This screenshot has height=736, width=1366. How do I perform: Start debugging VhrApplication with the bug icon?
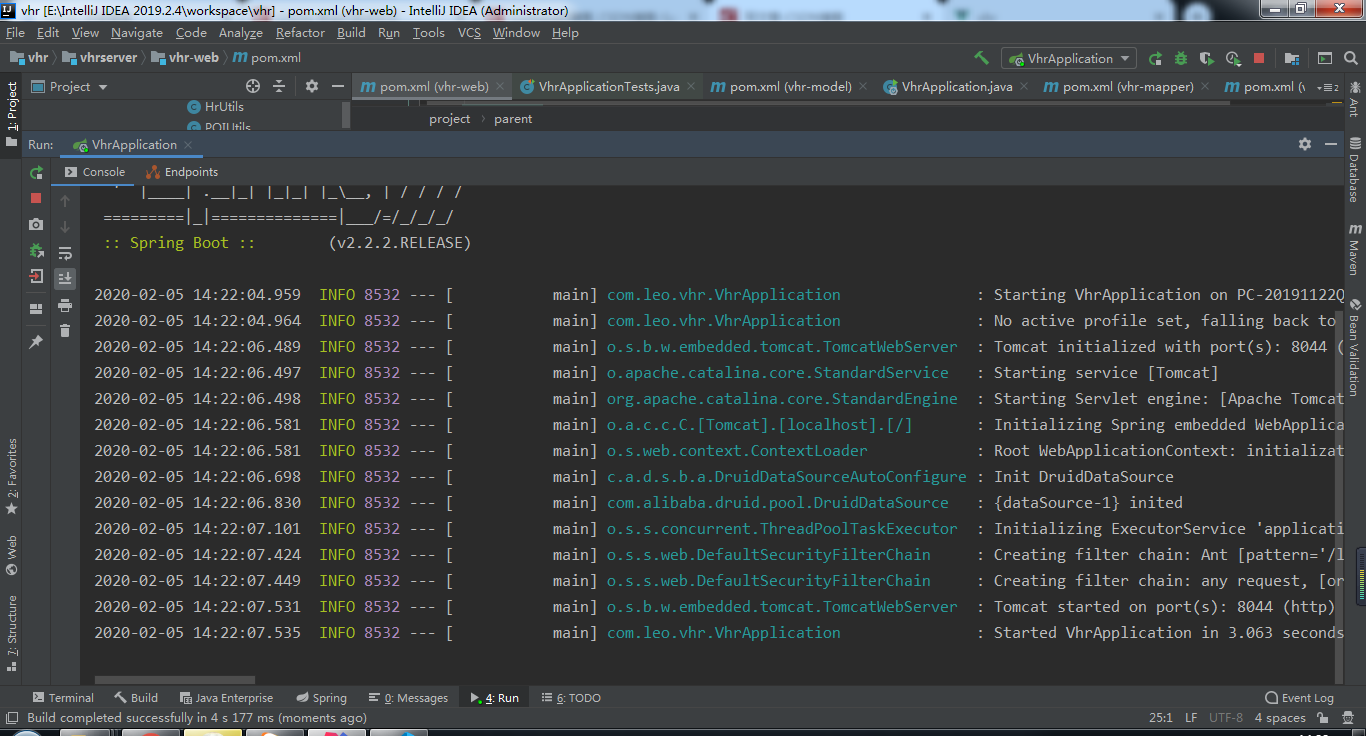[1181, 59]
